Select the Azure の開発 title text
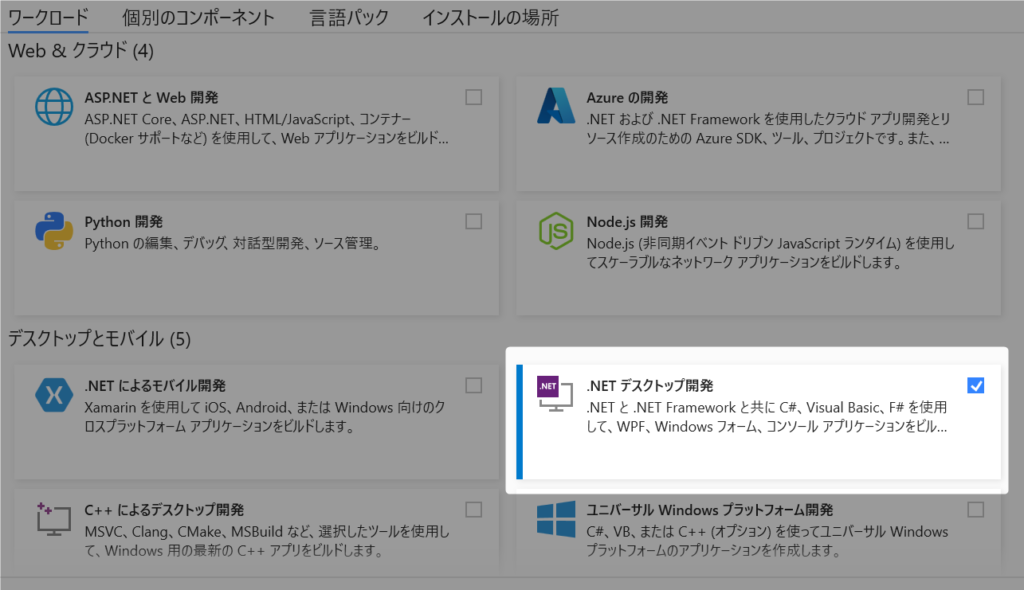 point(627,97)
